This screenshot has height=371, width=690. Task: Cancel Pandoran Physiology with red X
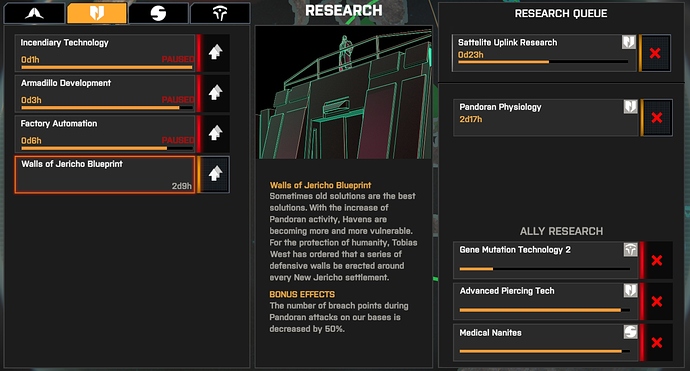(657, 118)
